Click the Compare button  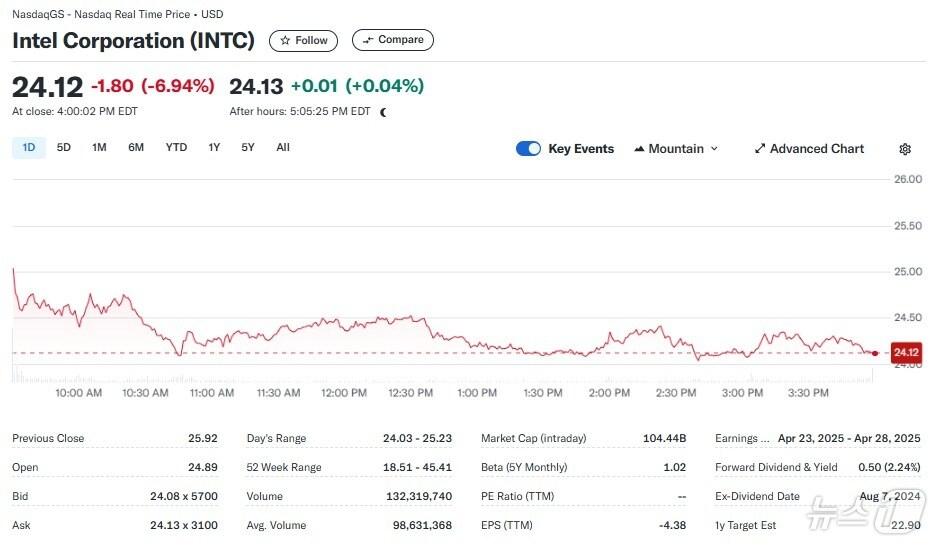(392, 40)
